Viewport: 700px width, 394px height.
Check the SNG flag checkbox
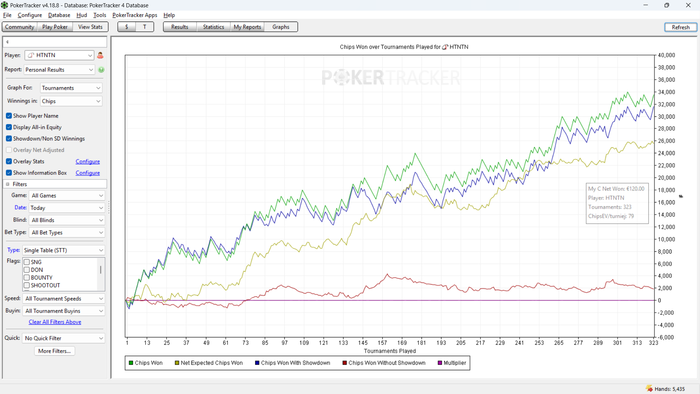coord(27,262)
